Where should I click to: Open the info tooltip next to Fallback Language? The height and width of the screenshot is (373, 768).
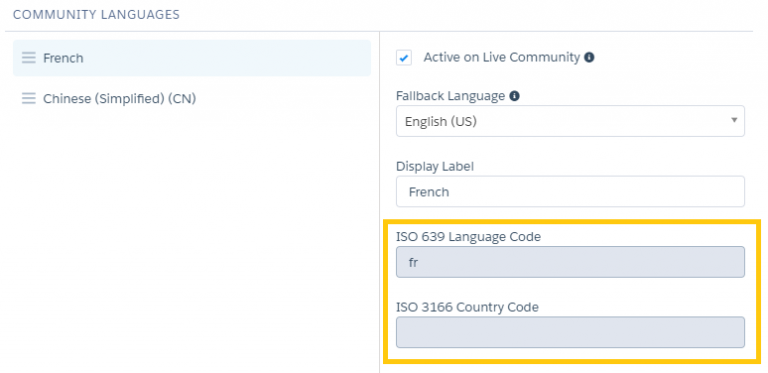pos(514,96)
